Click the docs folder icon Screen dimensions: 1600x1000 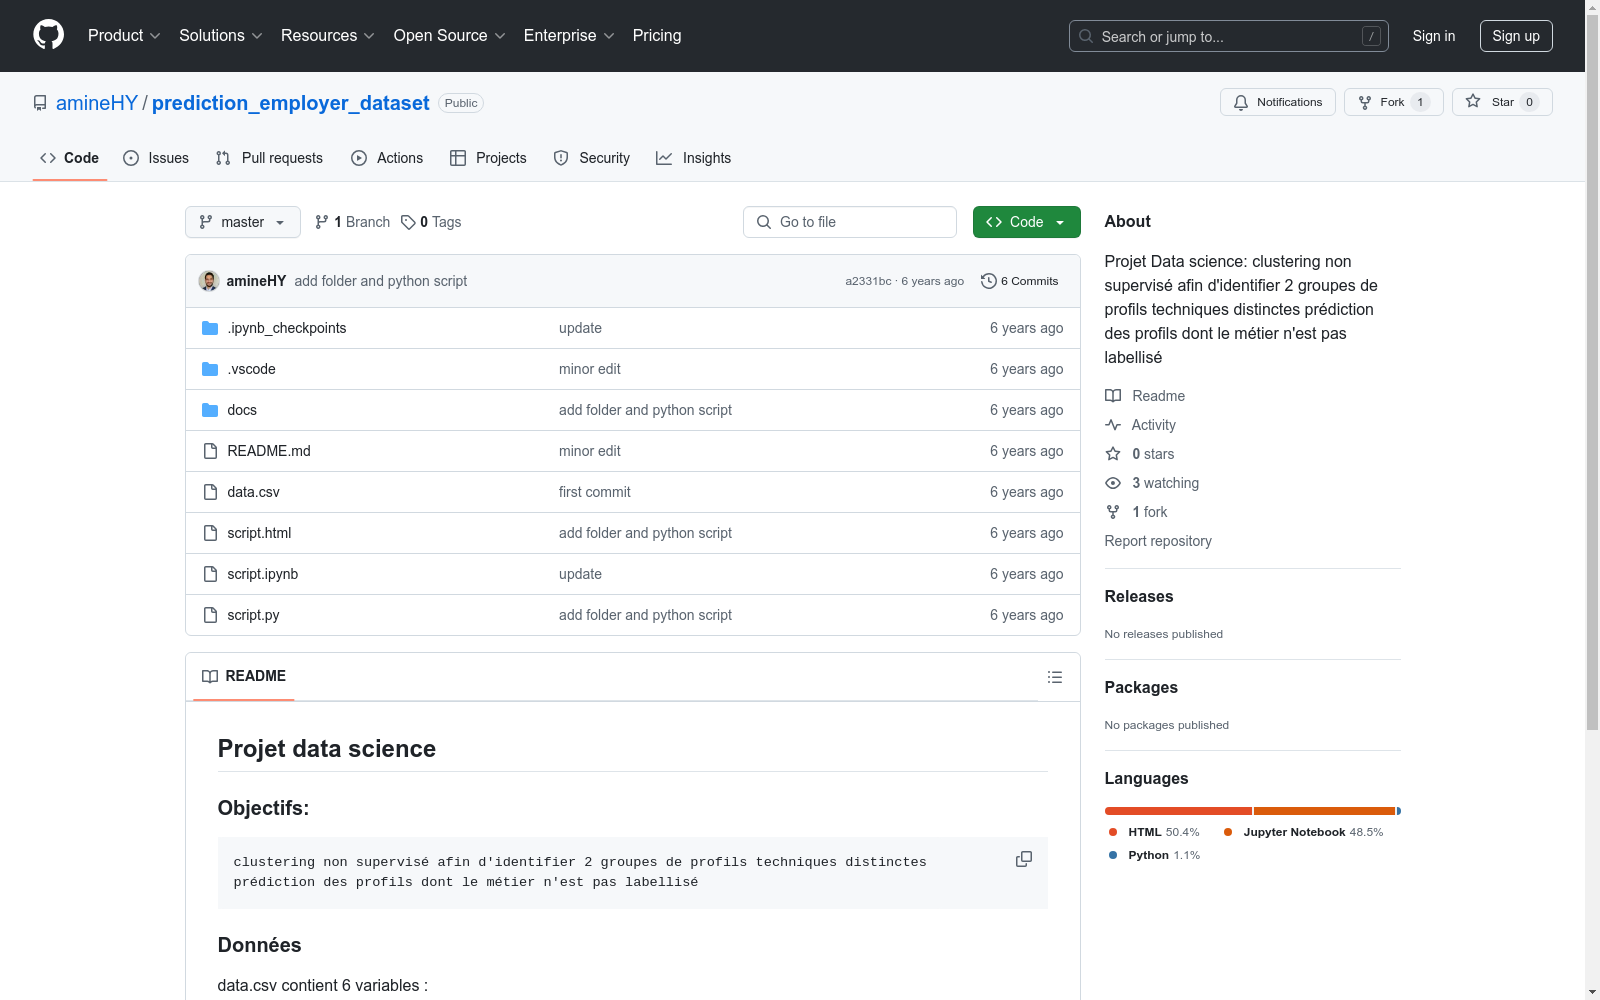pos(210,410)
